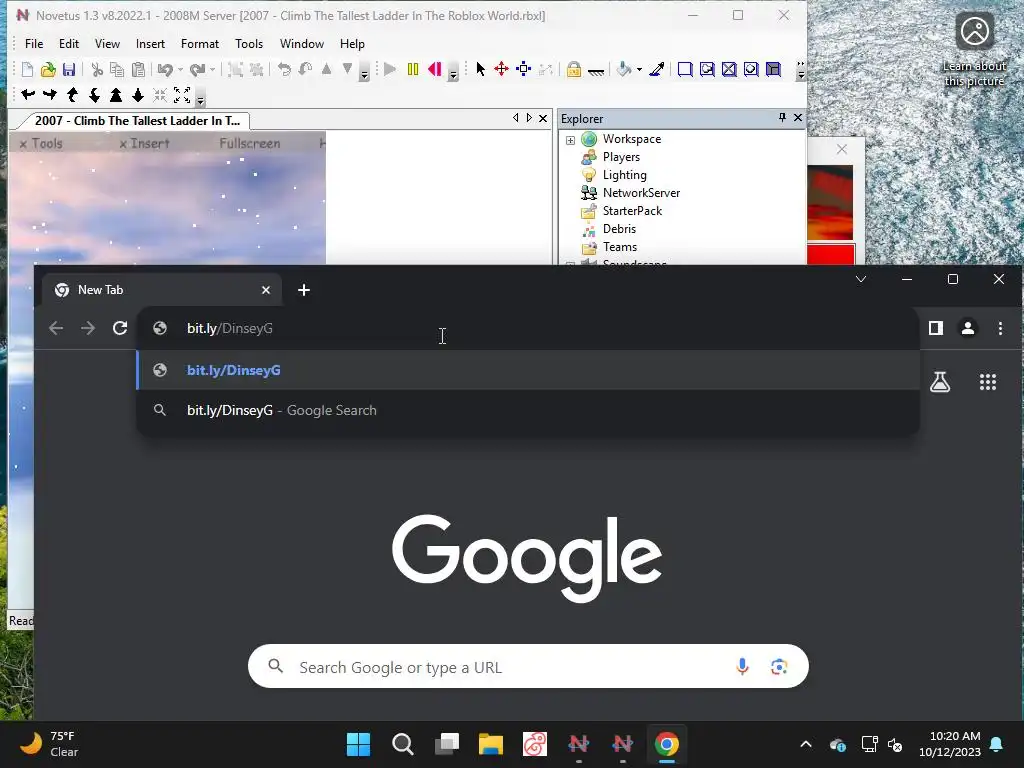
Task: Save the place with the floppy disk icon
Action: tap(69, 69)
